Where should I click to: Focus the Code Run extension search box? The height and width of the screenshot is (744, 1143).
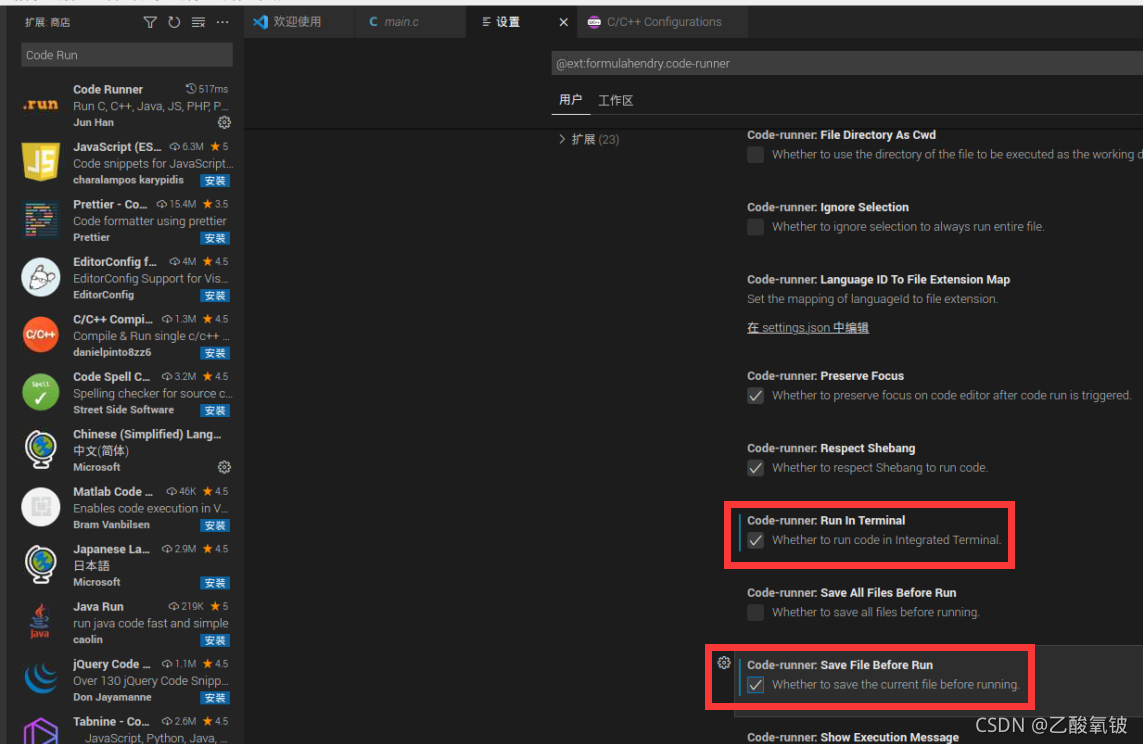[127, 55]
